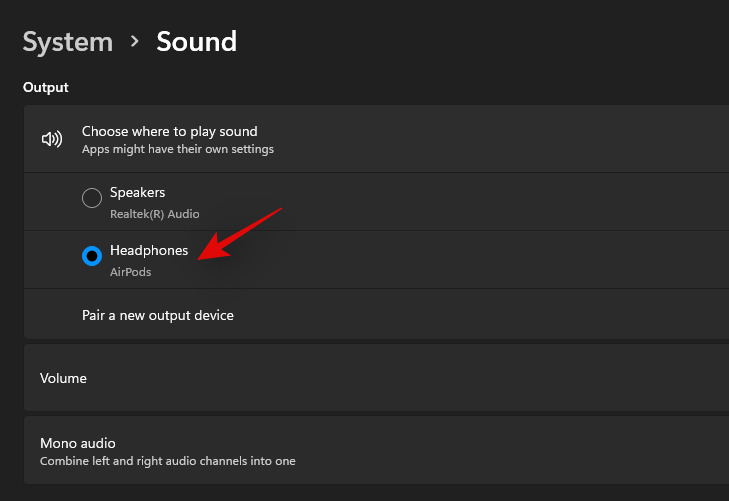Click the Speakers device label
This screenshot has height=501, width=729.
point(138,192)
